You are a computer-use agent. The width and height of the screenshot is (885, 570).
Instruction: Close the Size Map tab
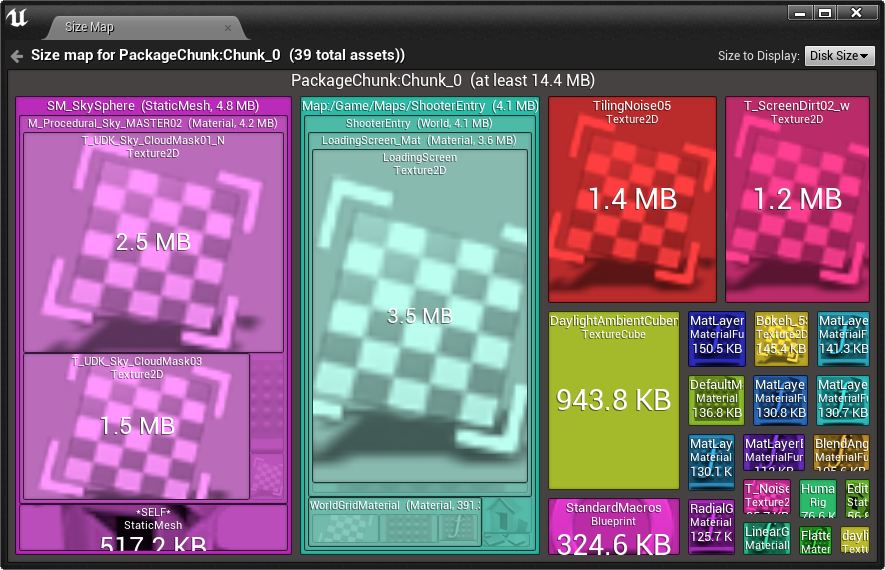coord(227,28)
